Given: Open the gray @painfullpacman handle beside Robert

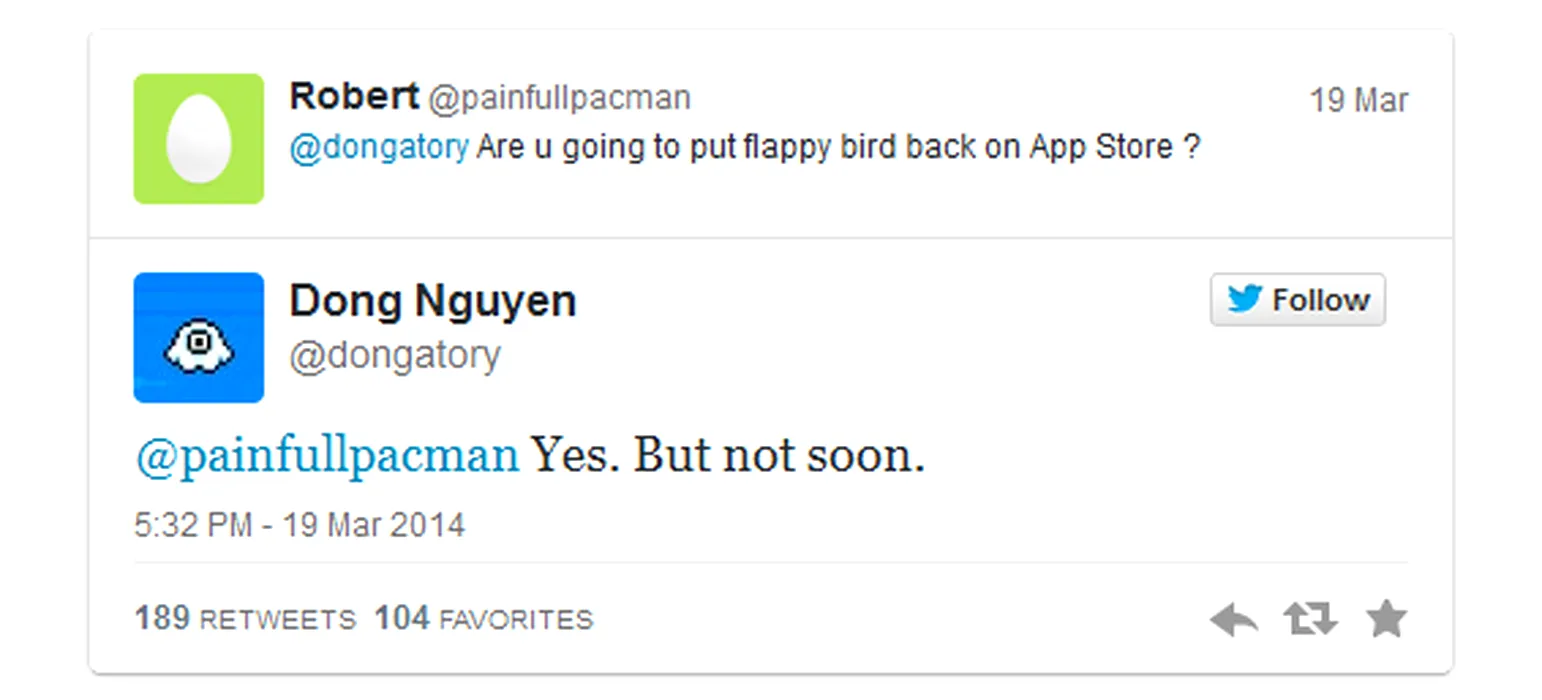Looking at the screenshot, I should point(559,98).
